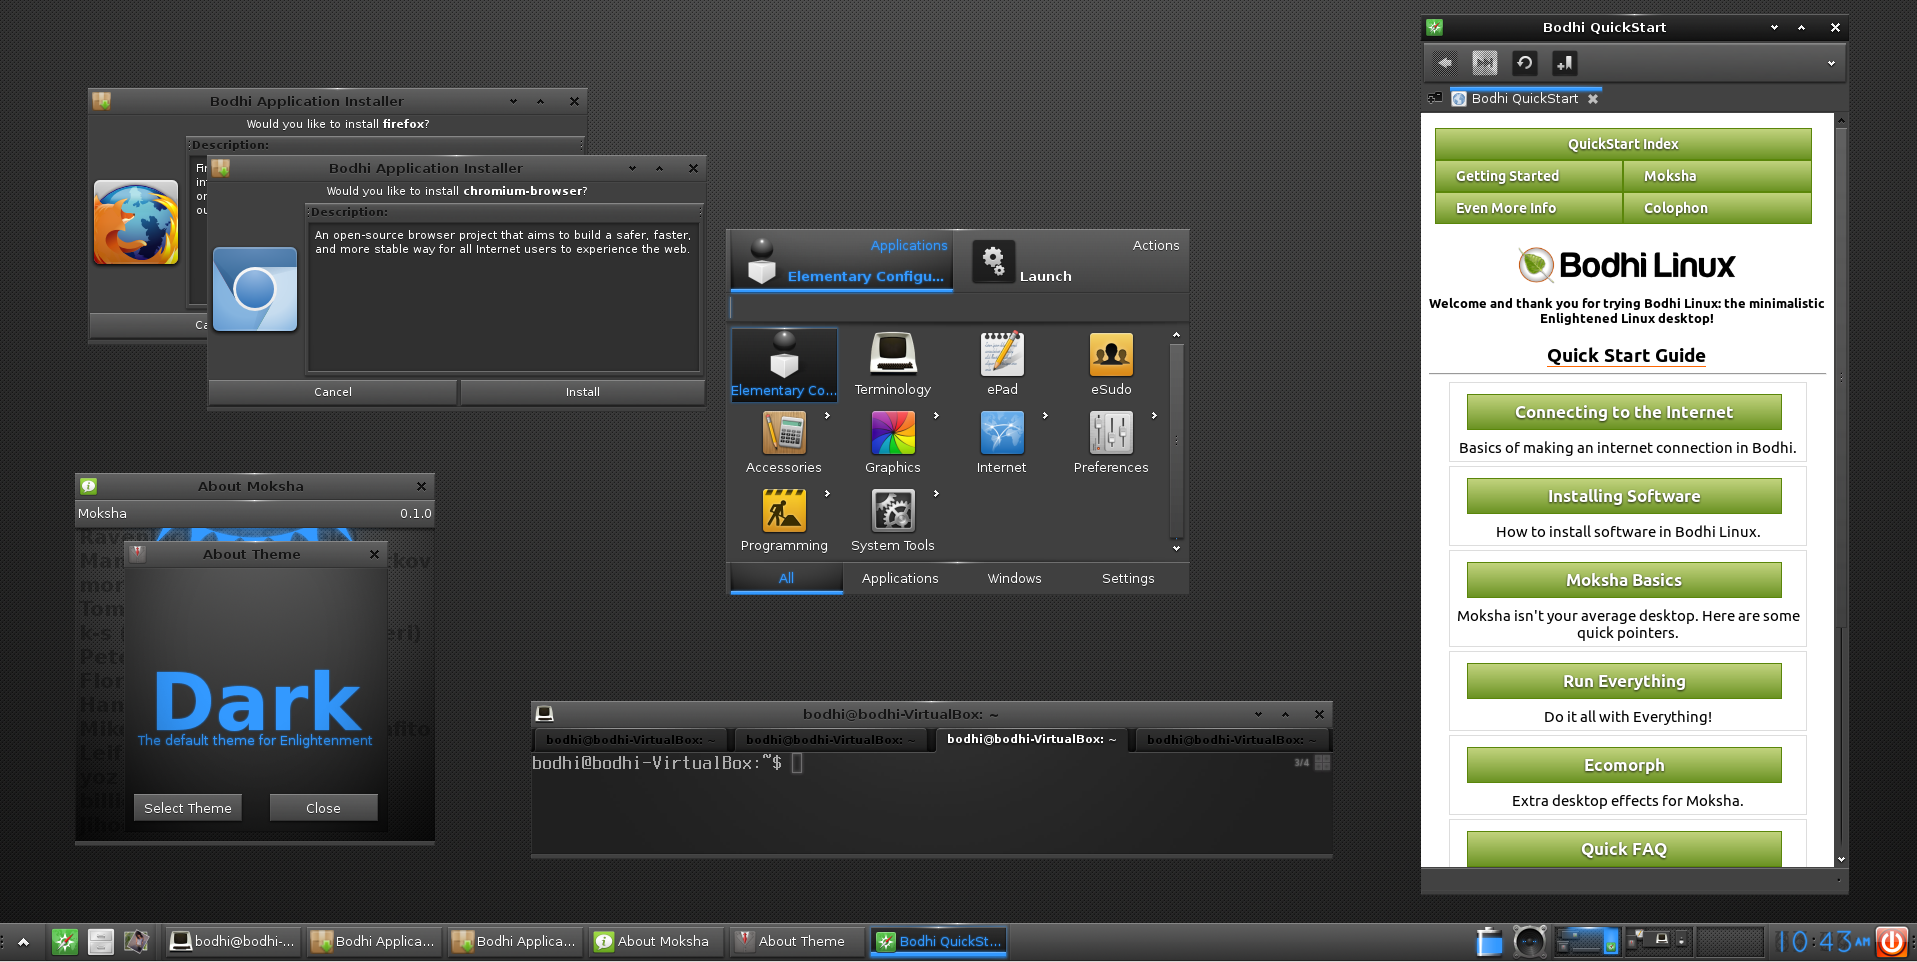Expand the Accessories submenu arrow
The image size is (1917, 962).
click(827, 415)
